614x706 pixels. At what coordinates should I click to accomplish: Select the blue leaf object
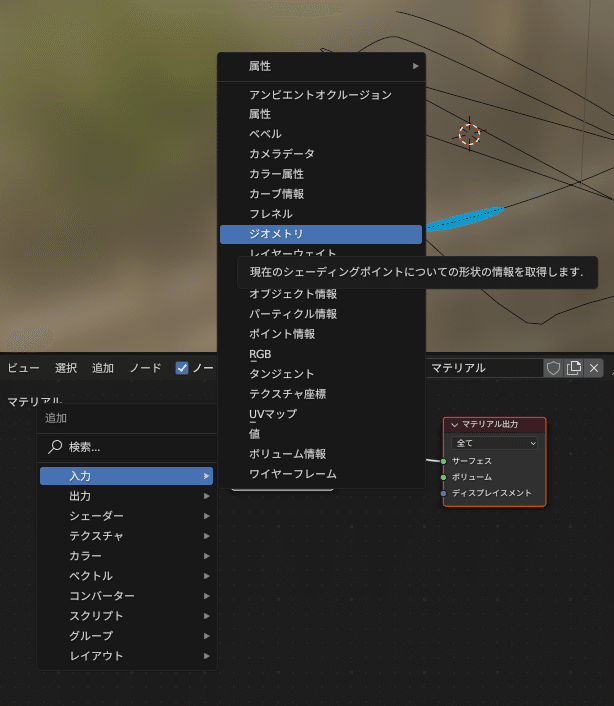click(465, 218)
